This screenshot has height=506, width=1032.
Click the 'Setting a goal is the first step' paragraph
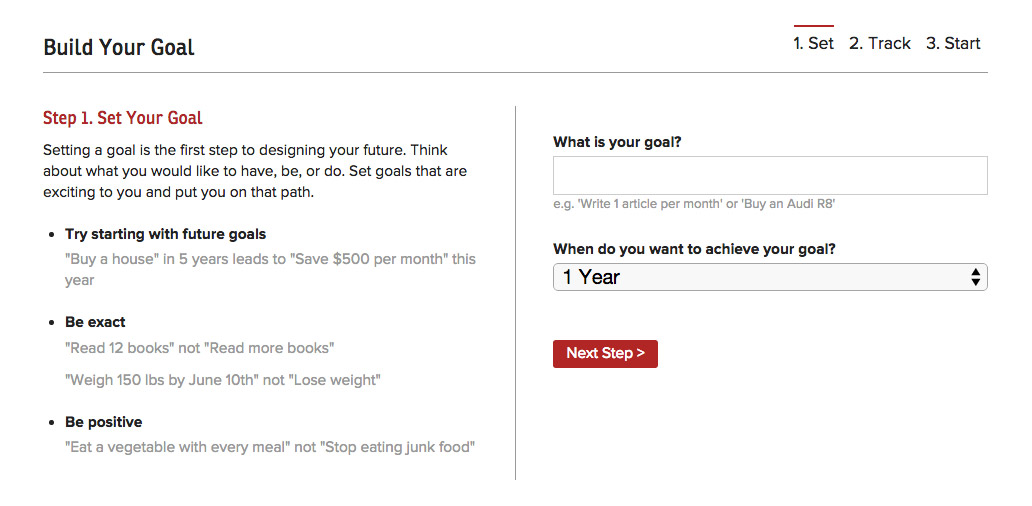click(254, 170)
